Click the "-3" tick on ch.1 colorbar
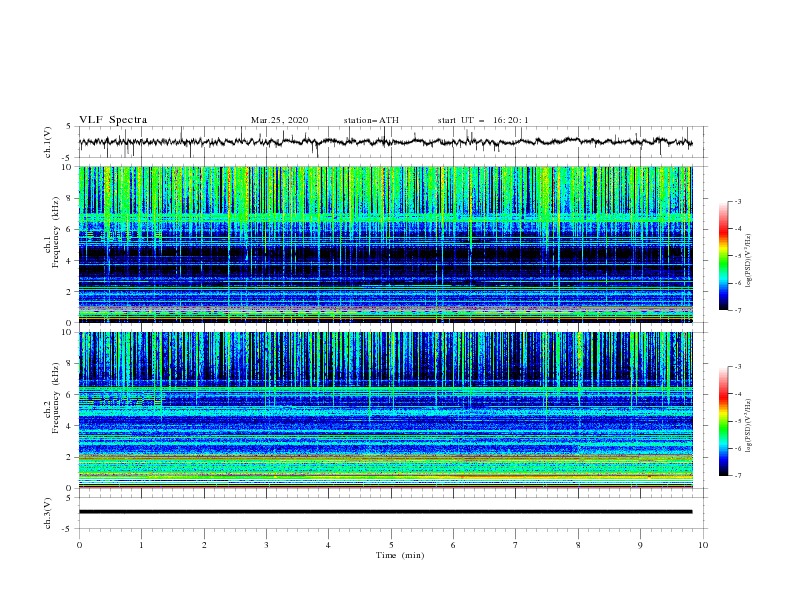 737,201
